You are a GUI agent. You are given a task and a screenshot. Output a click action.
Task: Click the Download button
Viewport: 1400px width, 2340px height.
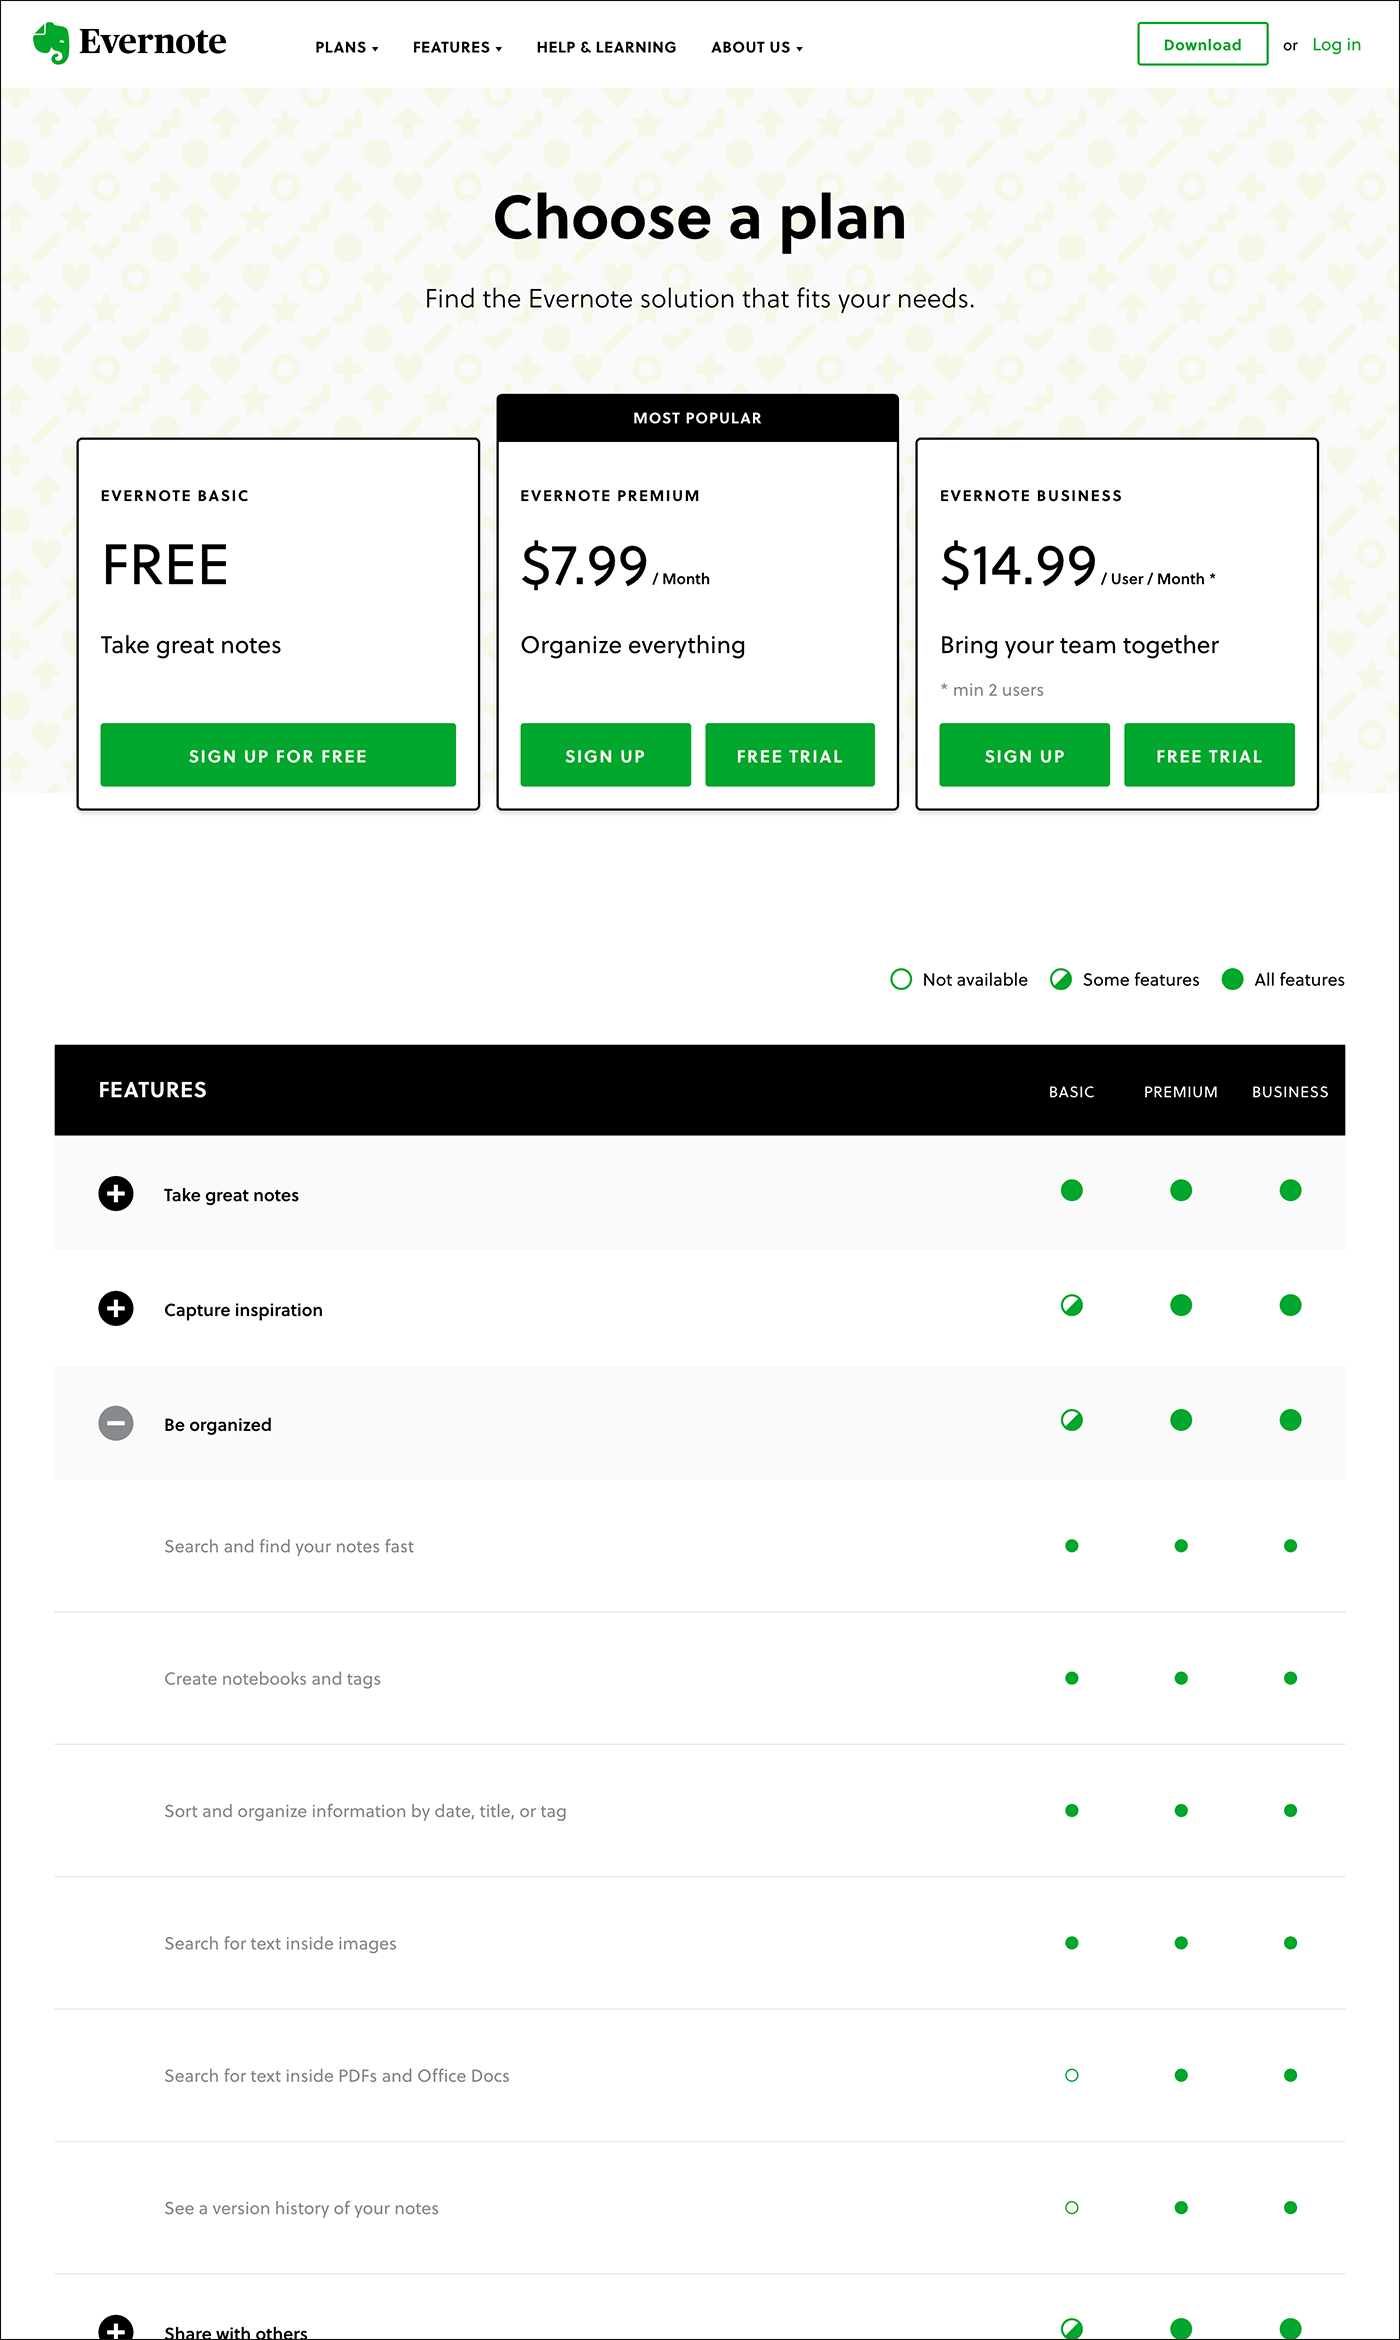(x=1203, y=44)
